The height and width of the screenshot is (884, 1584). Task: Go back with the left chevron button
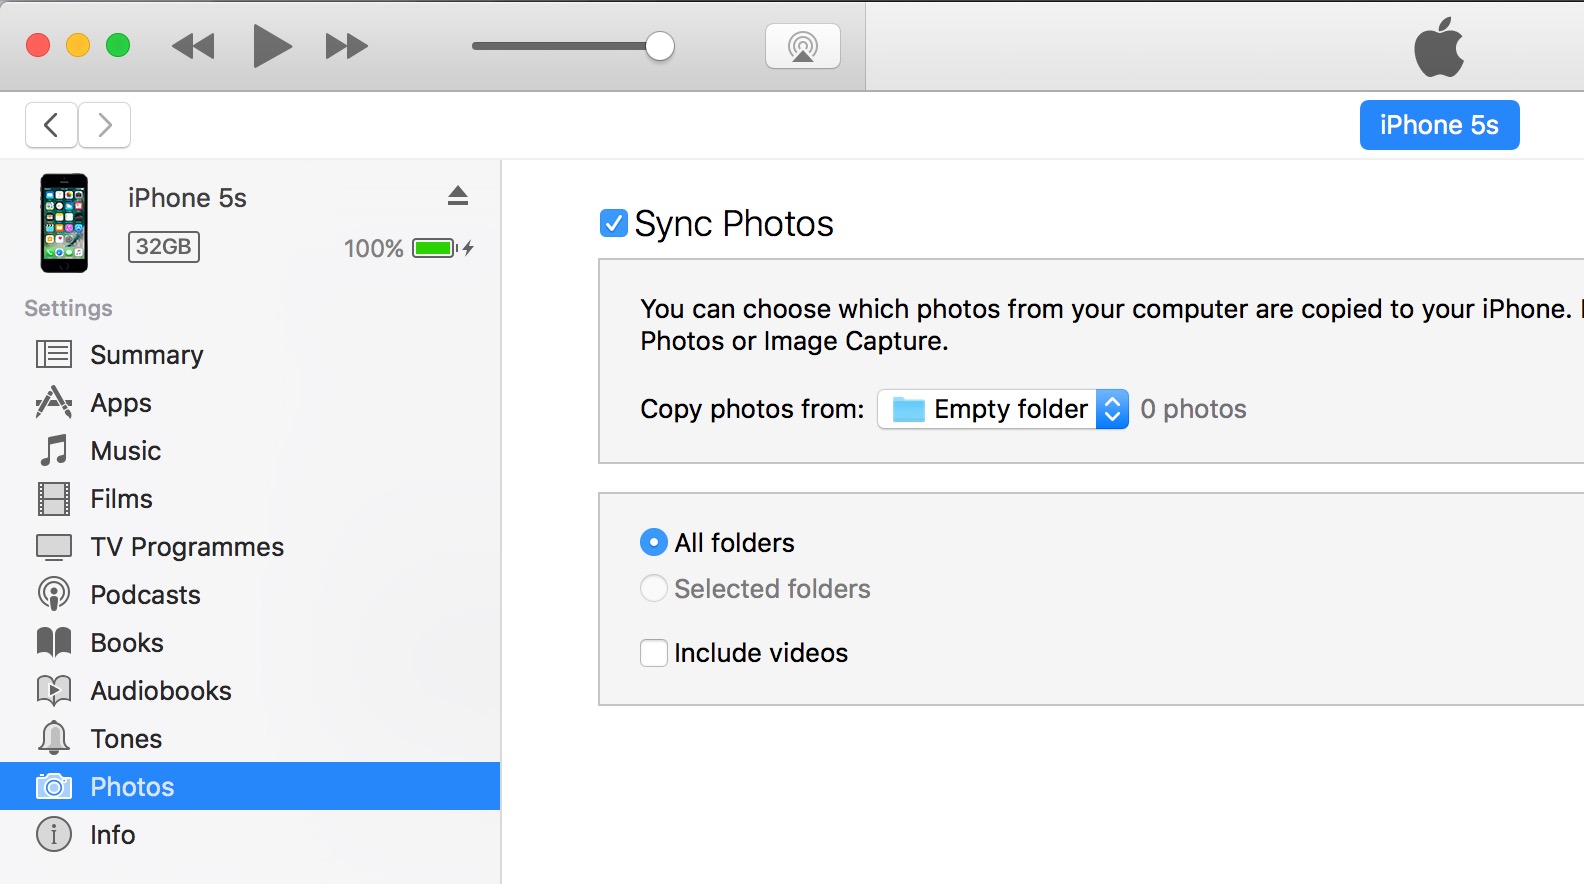[52, 125]
